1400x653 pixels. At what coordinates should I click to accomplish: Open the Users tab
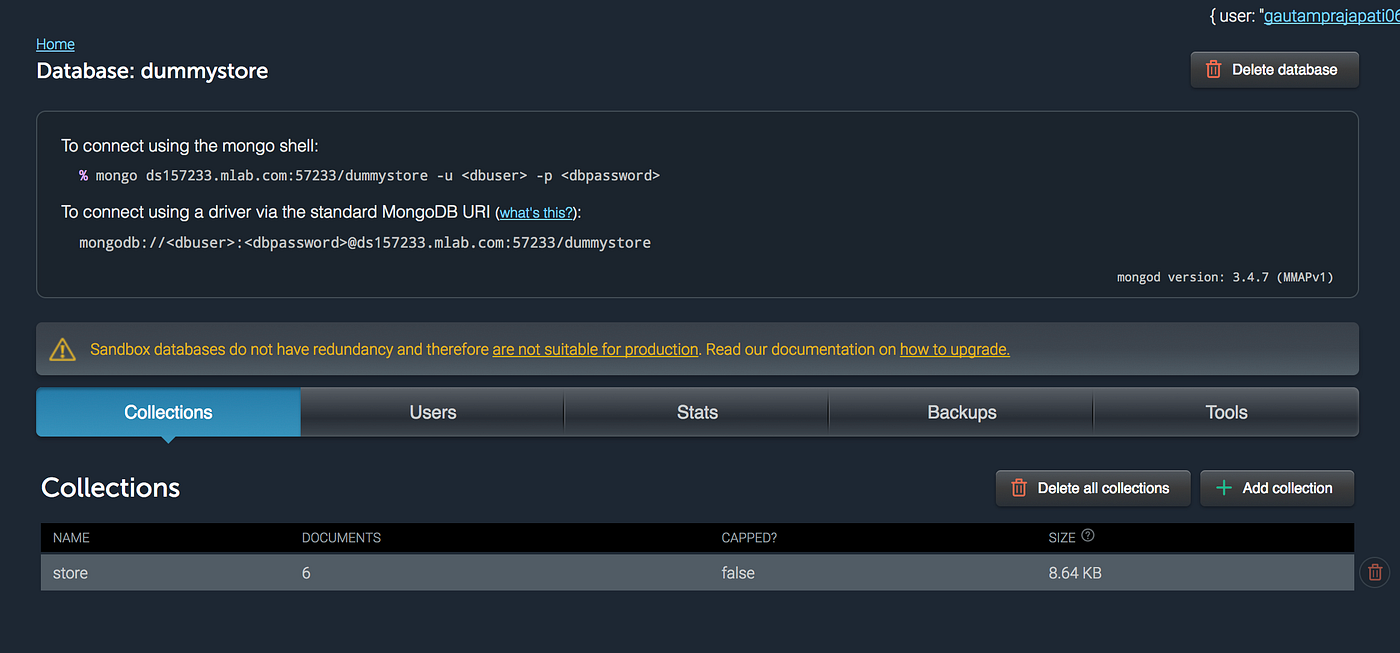pyautogui.click(x=432, y=412)
